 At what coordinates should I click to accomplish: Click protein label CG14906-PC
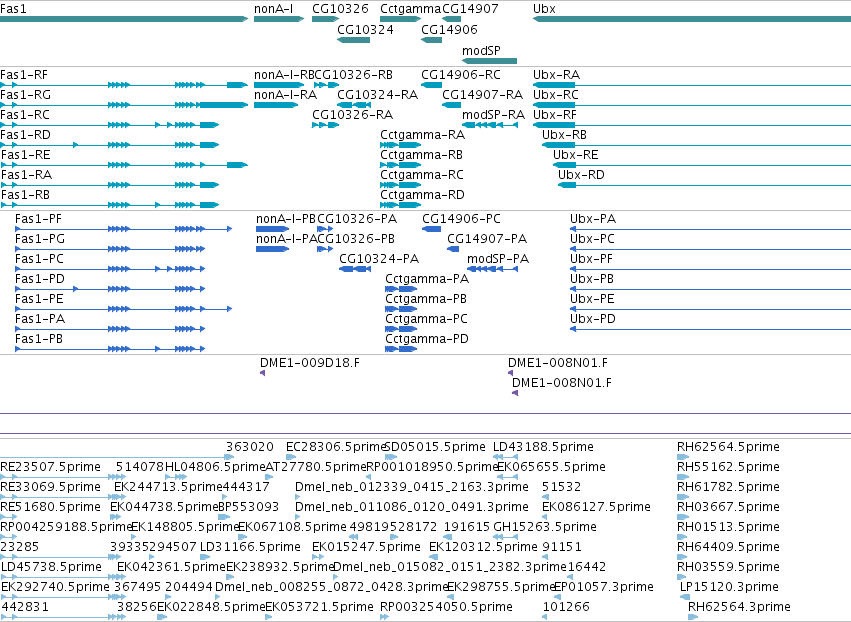point(461,219)
